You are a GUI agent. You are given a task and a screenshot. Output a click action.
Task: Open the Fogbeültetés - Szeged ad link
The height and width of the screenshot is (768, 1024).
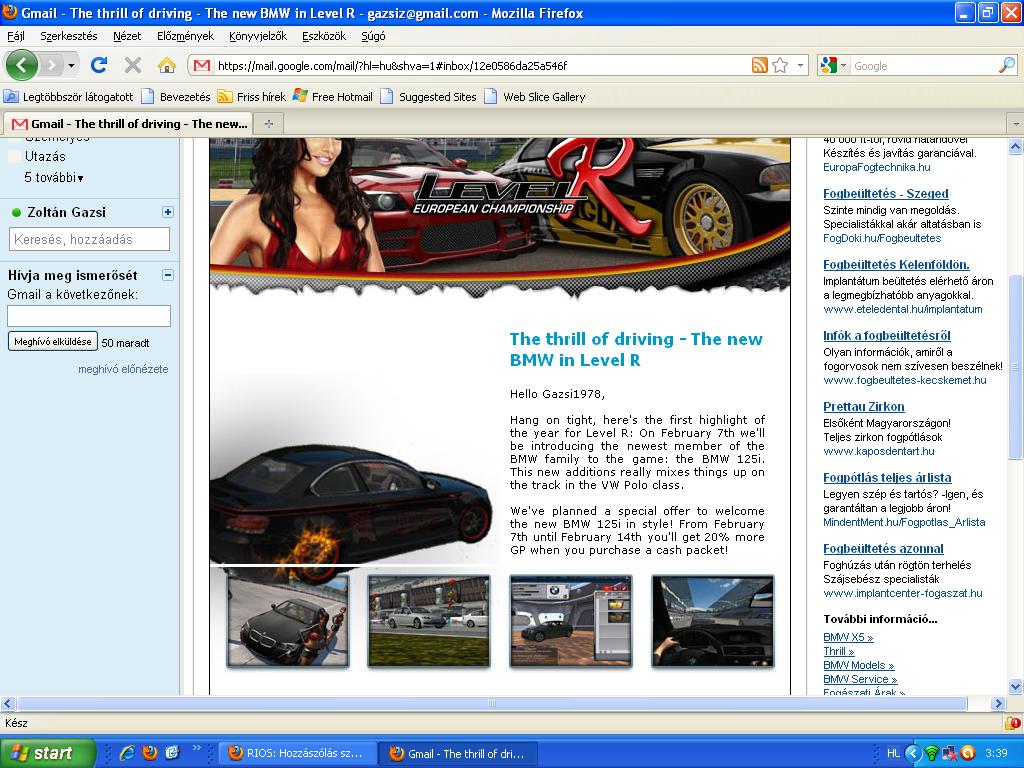(x=886, y=193)
